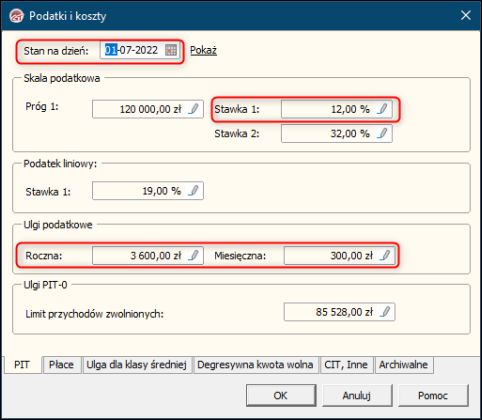Confirm with the OK button
The width and height of the screenshot is (482, 420).
coord(281,395)
